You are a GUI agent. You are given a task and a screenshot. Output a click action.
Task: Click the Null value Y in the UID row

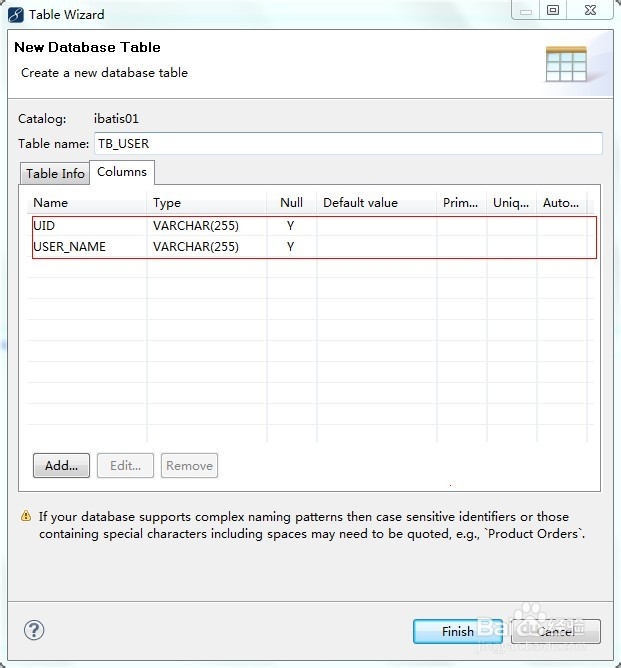(290, 226)
